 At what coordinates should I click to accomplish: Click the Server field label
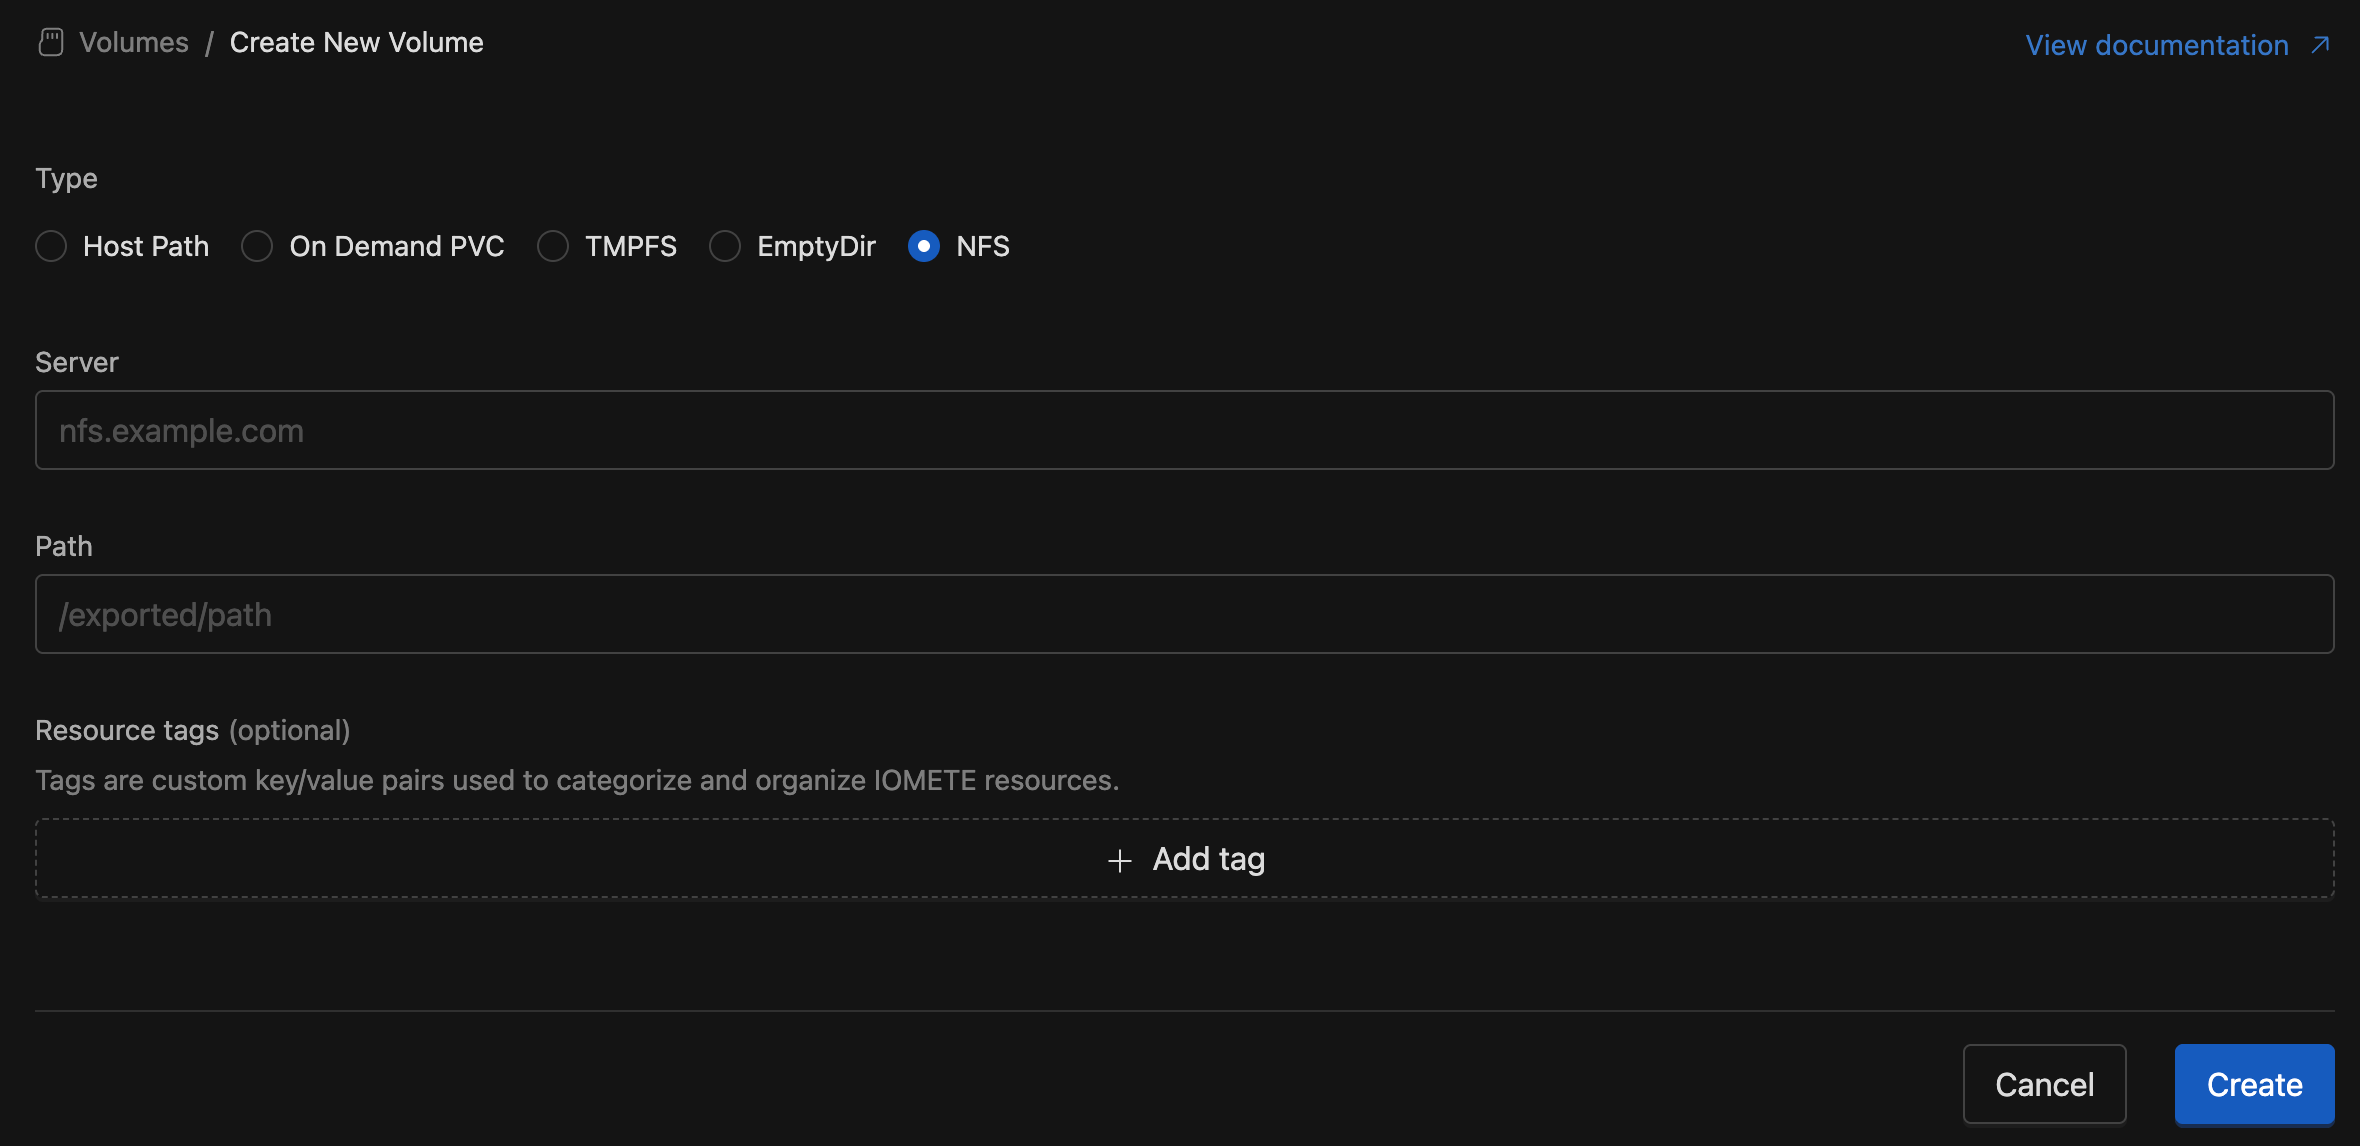77,362
